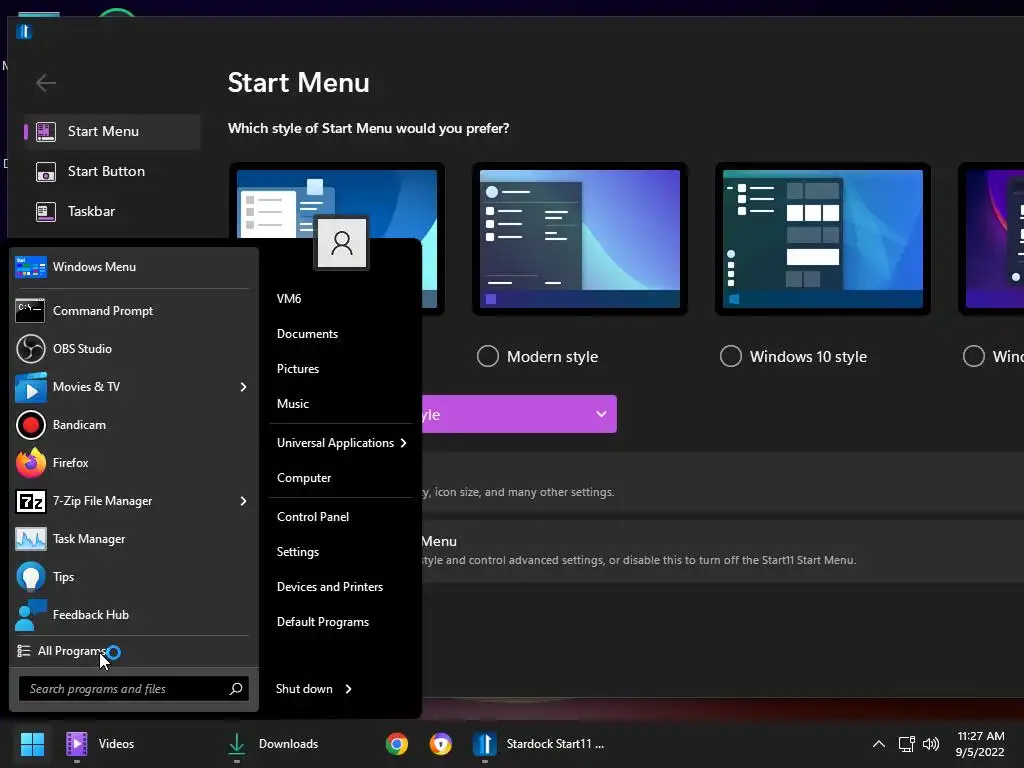
Task: Click the Modern style preview thumbnail
Action: [x=579, y=239]
